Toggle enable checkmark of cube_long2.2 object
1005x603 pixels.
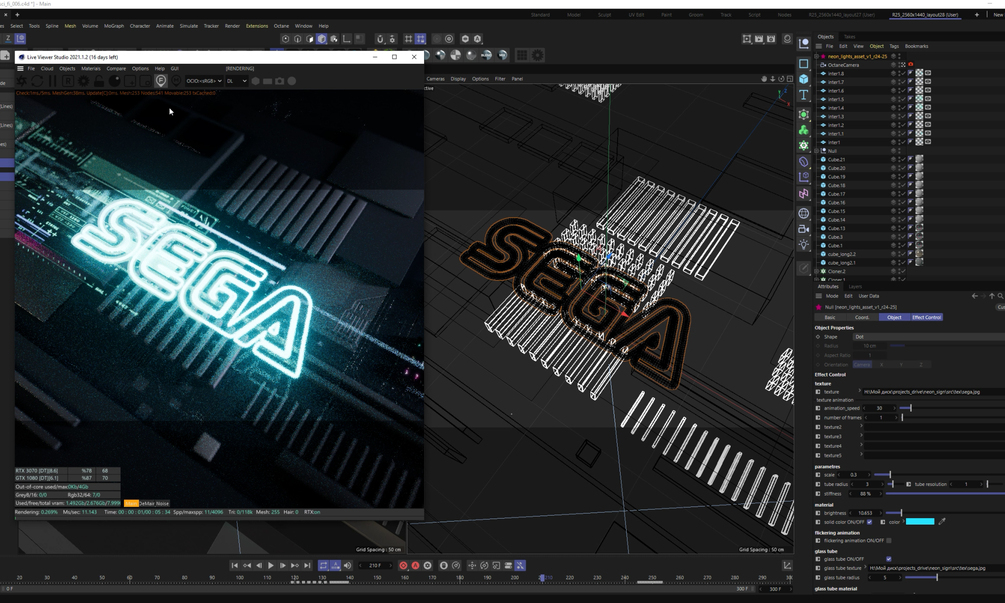click(902, 254)
